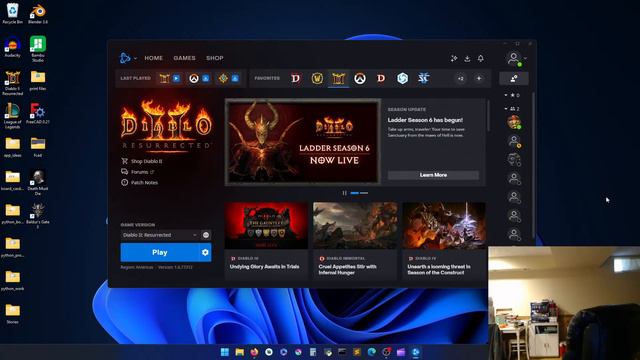
Task: Open the Cruel Appetites Stir news card
Action: pos(355,240)
